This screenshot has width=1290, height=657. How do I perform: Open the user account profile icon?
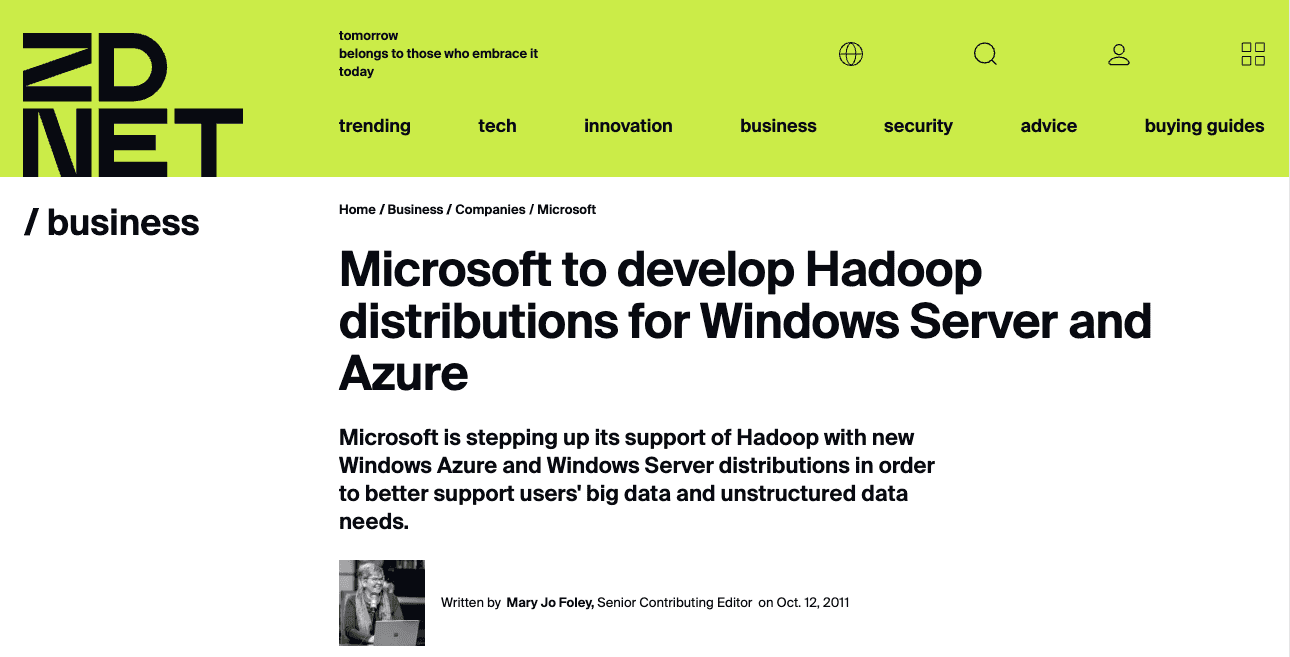1119,54
